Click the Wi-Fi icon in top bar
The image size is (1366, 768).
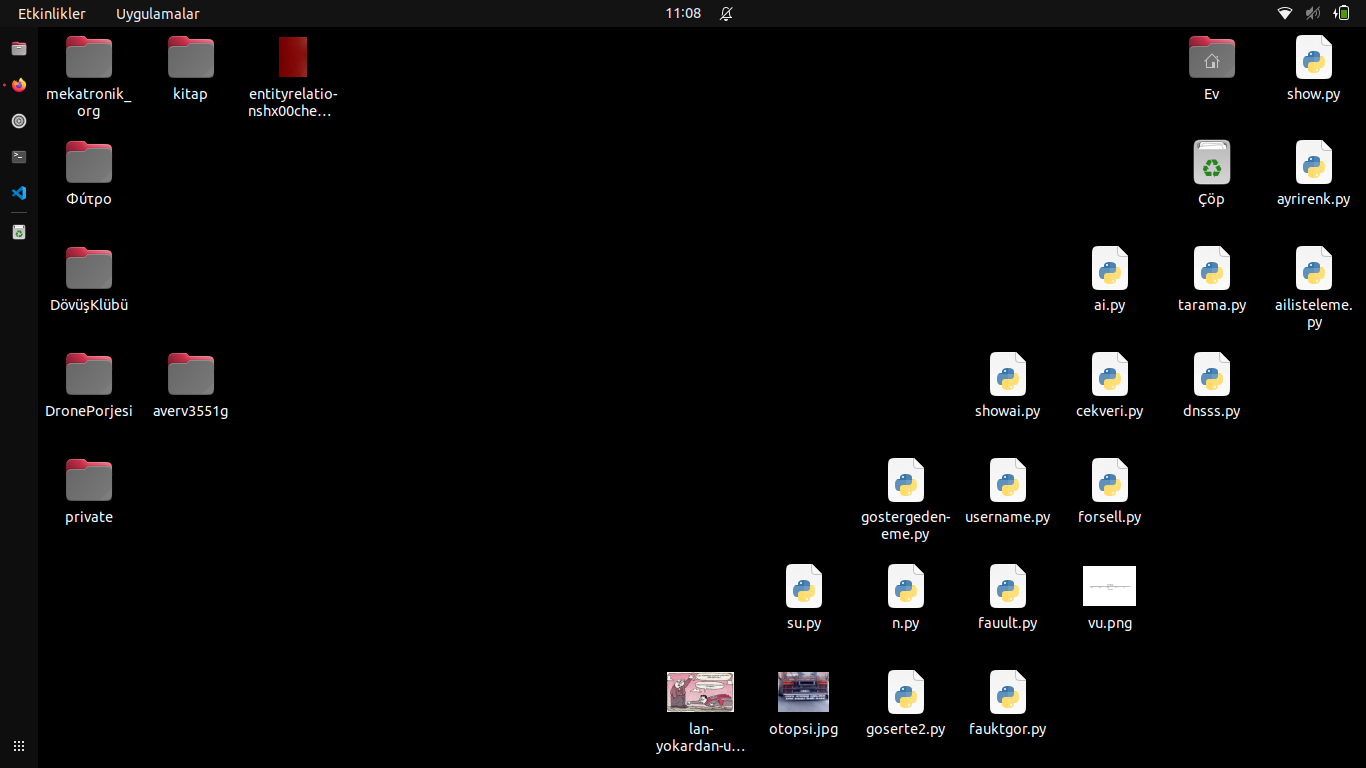(x=1285, y=13)
